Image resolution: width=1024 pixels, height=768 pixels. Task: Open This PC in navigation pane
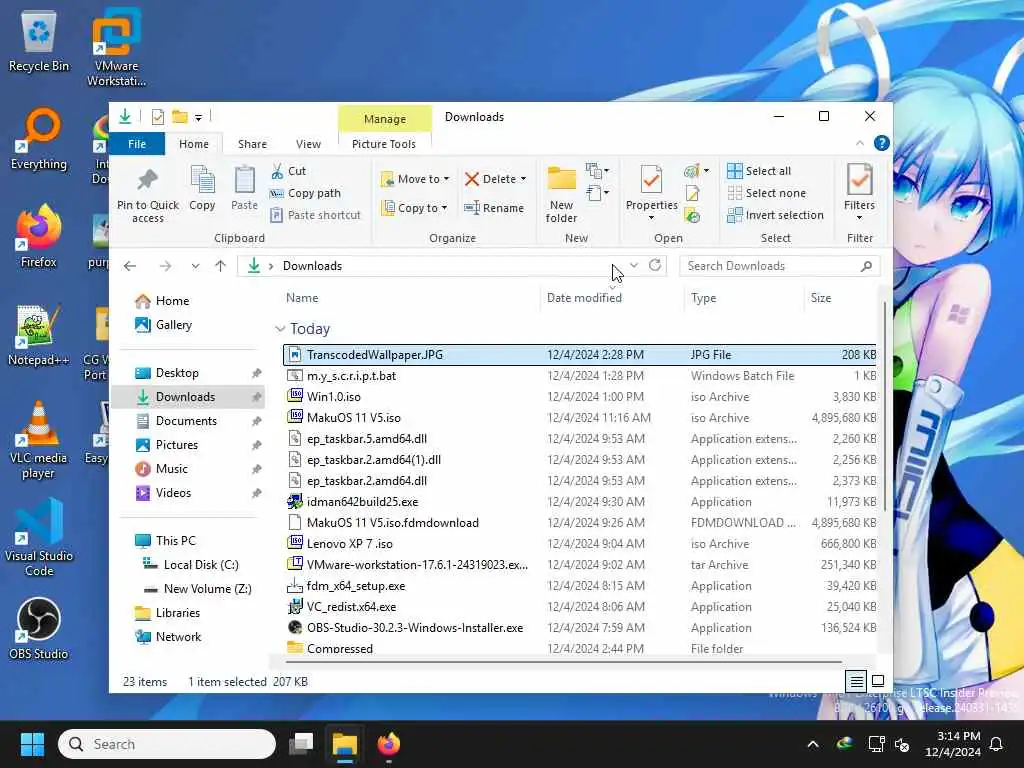pos(166,541)
